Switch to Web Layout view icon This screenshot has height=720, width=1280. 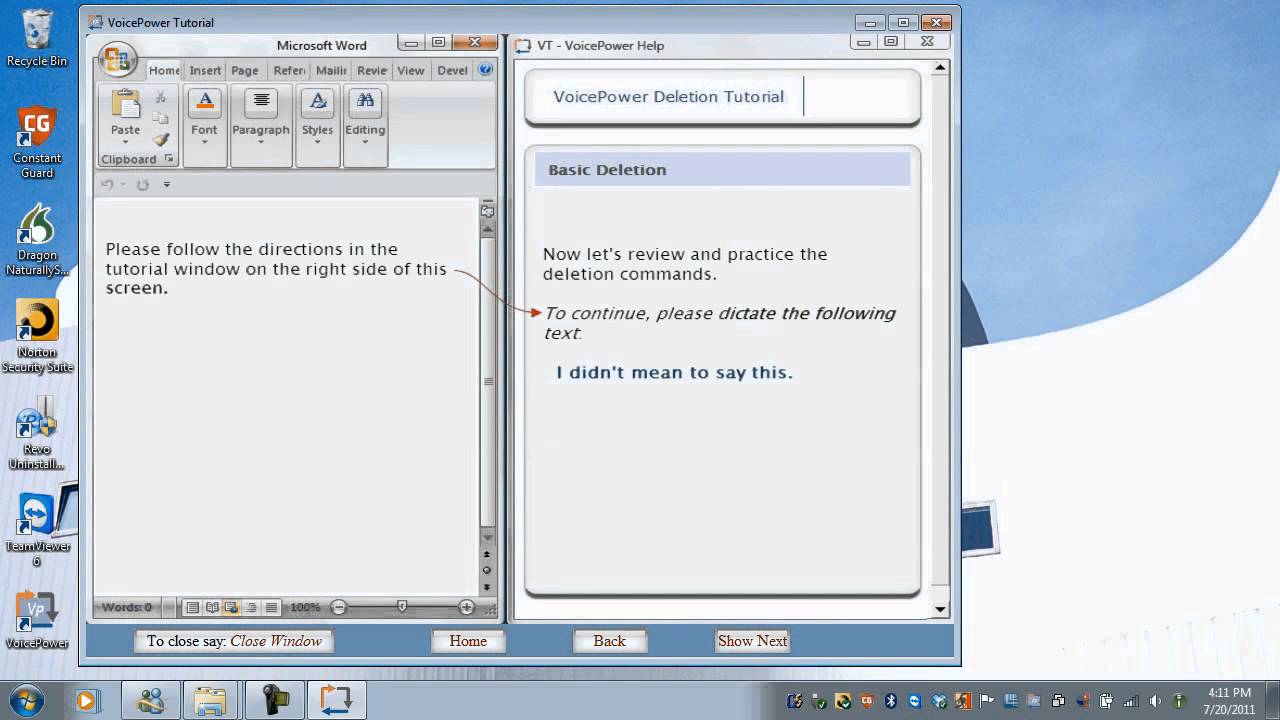click(231, 607)
